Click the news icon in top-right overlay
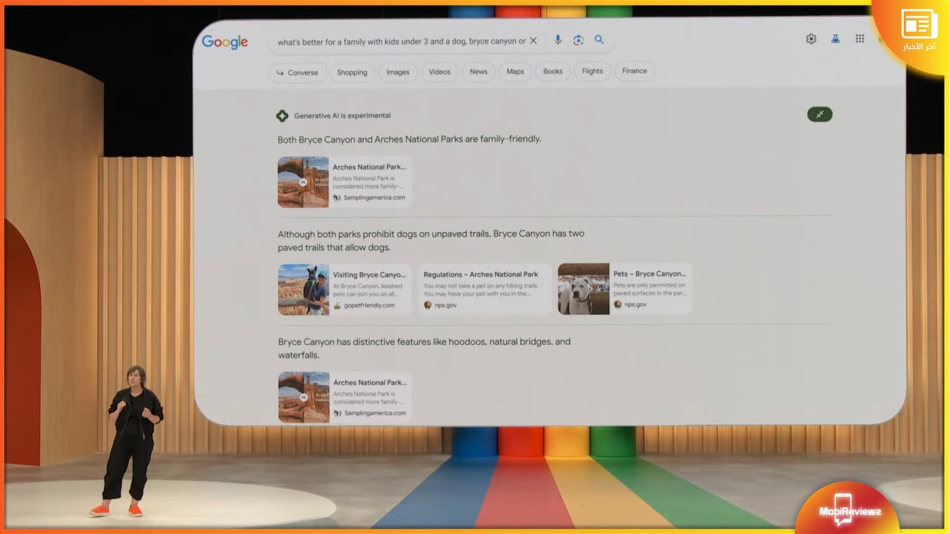Image resolution: width=950 pixels, height=534 pixels. (918, 25)
